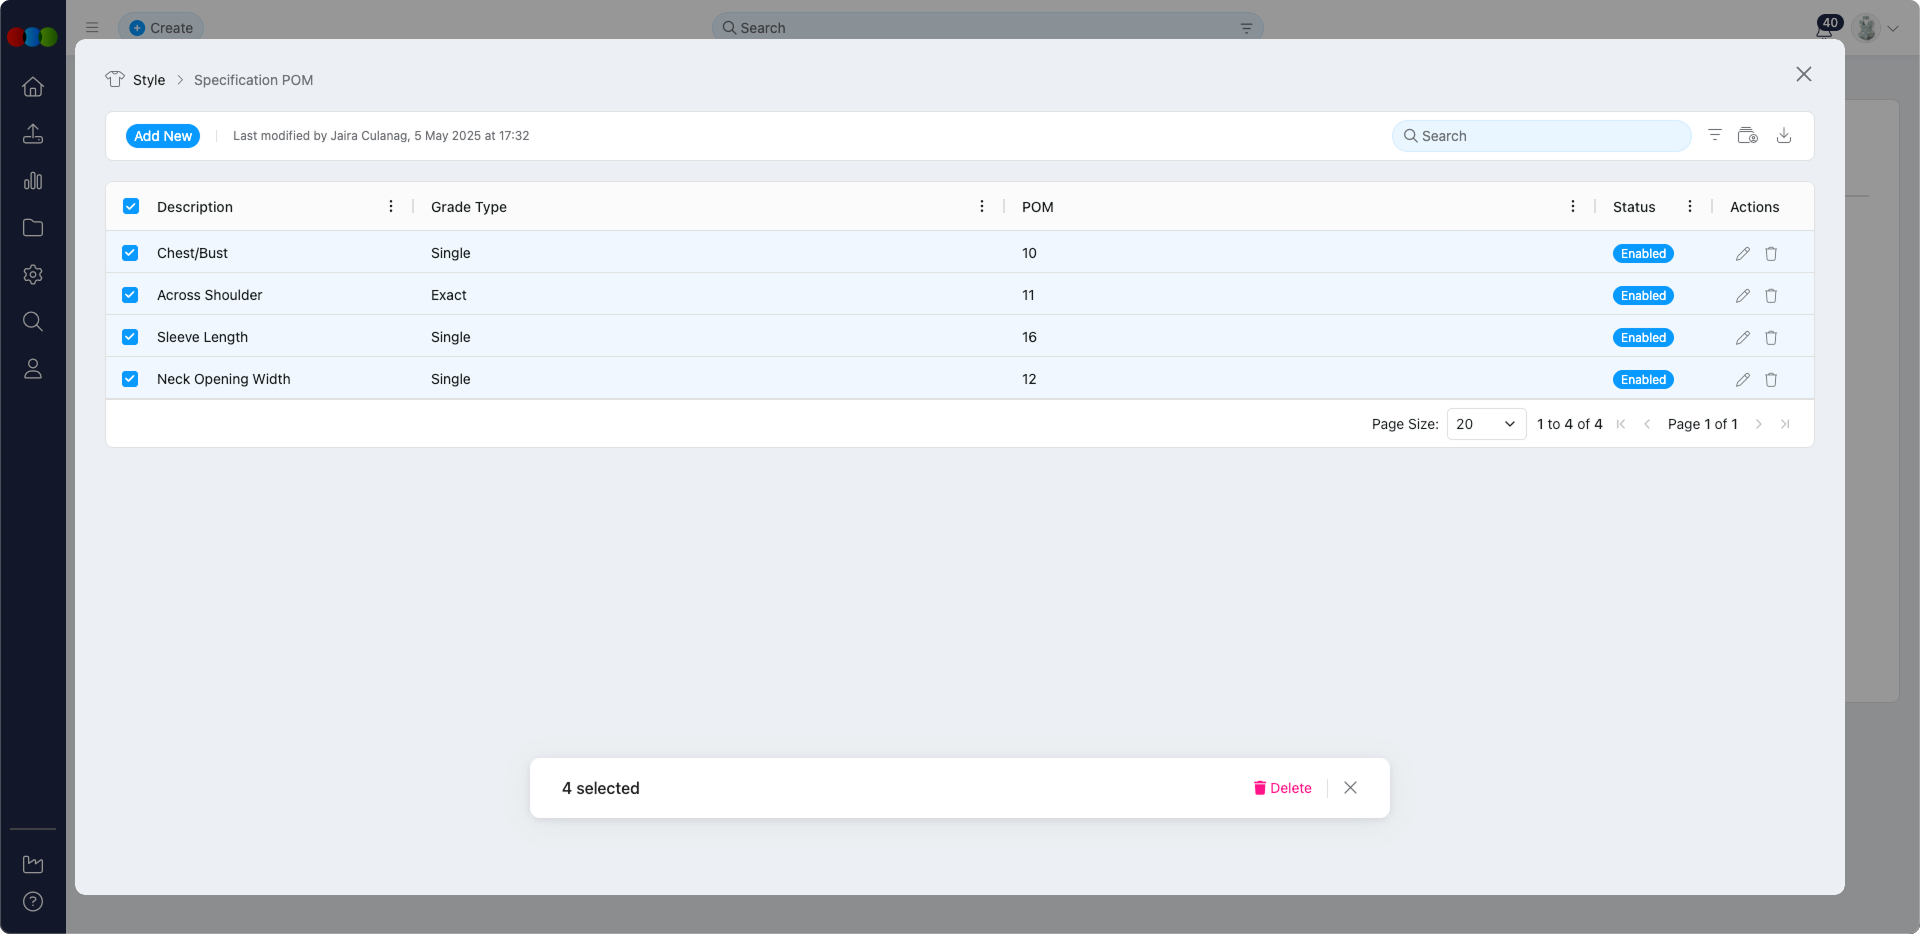
Task: Open the Analytics bar-chart icon
Action: pyautogui.click(x=33, y=181)
